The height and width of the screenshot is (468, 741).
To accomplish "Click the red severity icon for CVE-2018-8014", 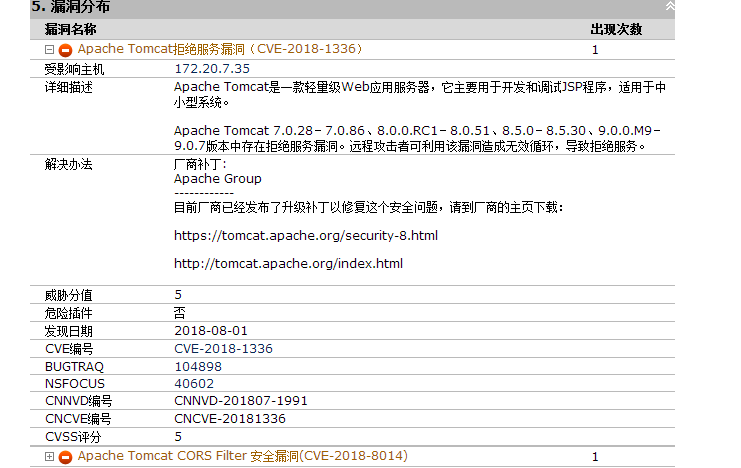I will click(x=65, y=457).
